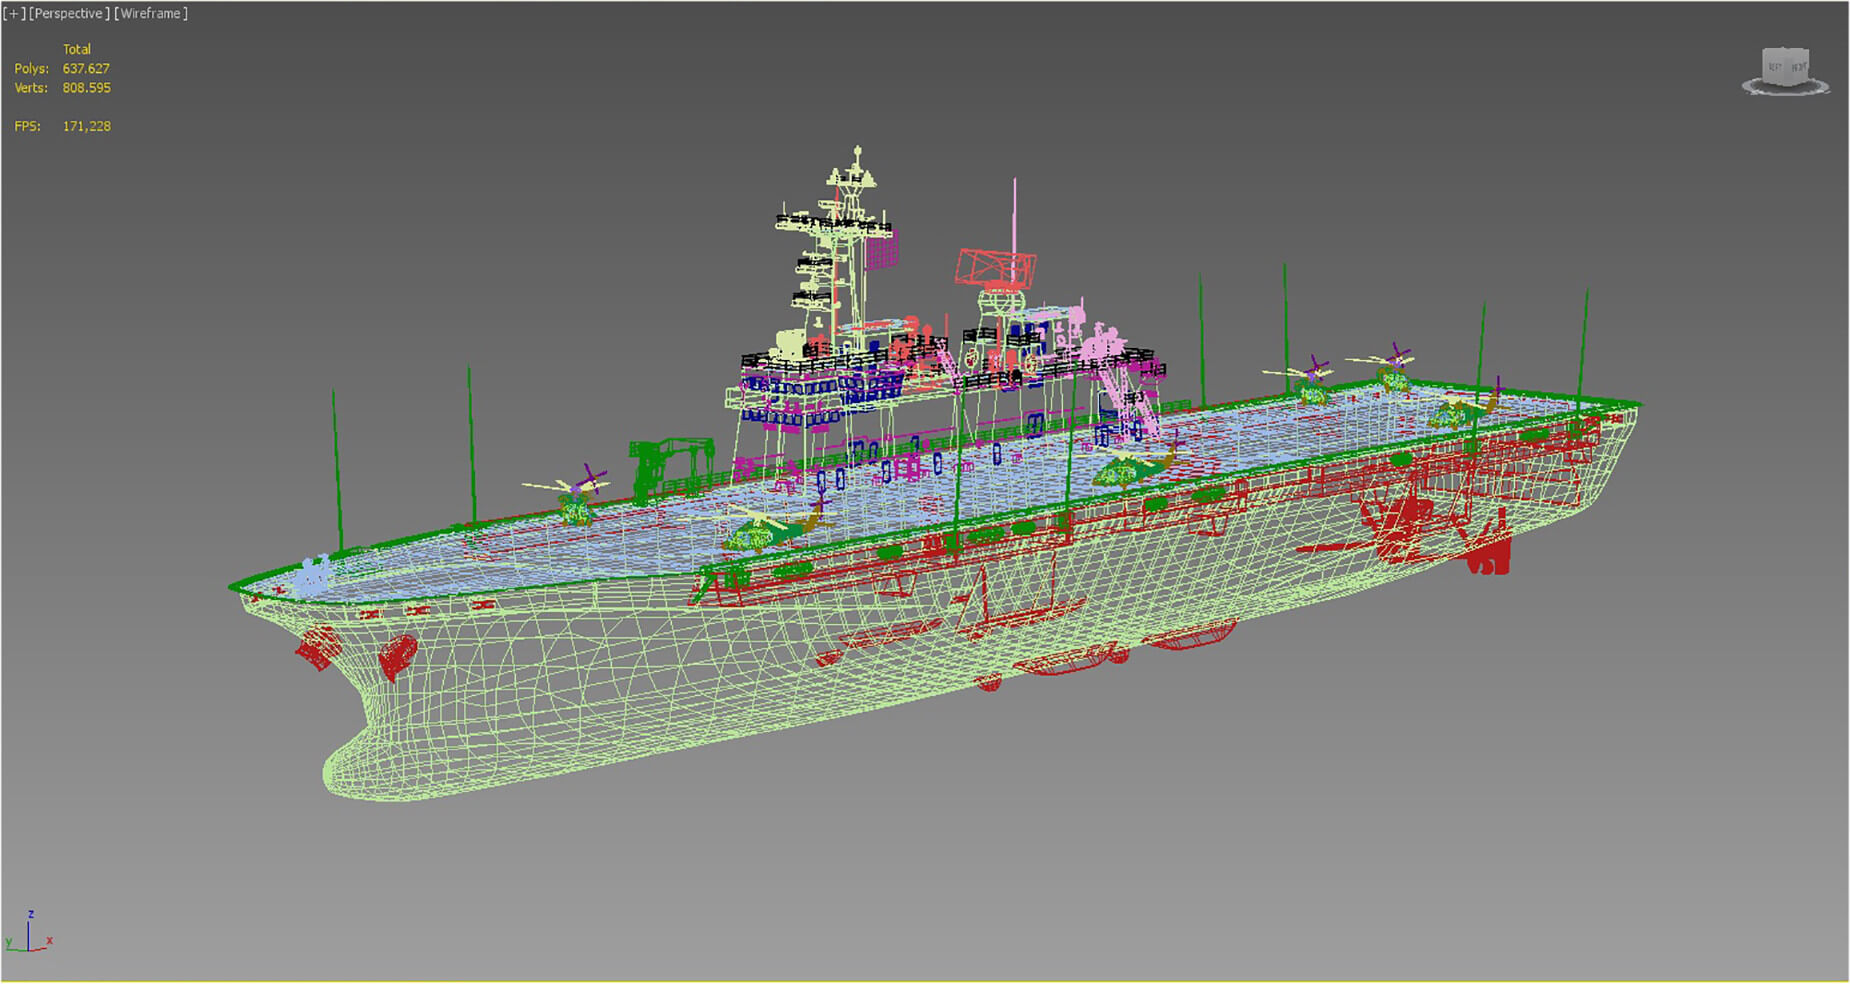
Task: Click the ViewCube's right-hand face
Action: pos(1798,67)
